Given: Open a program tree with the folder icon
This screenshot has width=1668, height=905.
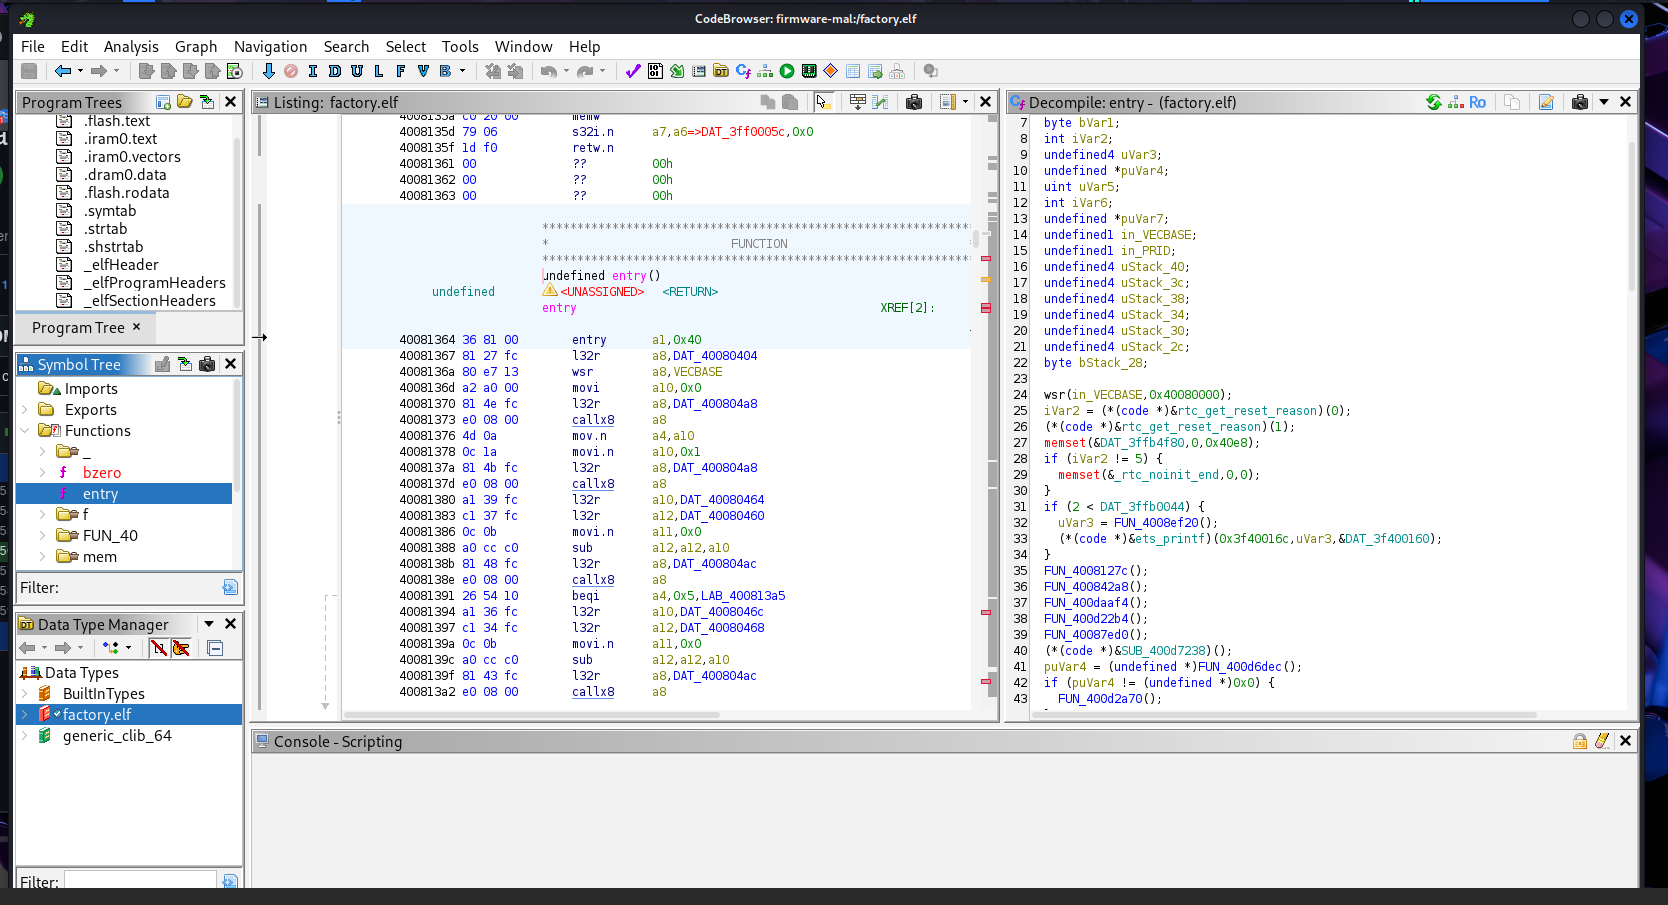Looking at the screenshot, I should click(x=185, y=102).
